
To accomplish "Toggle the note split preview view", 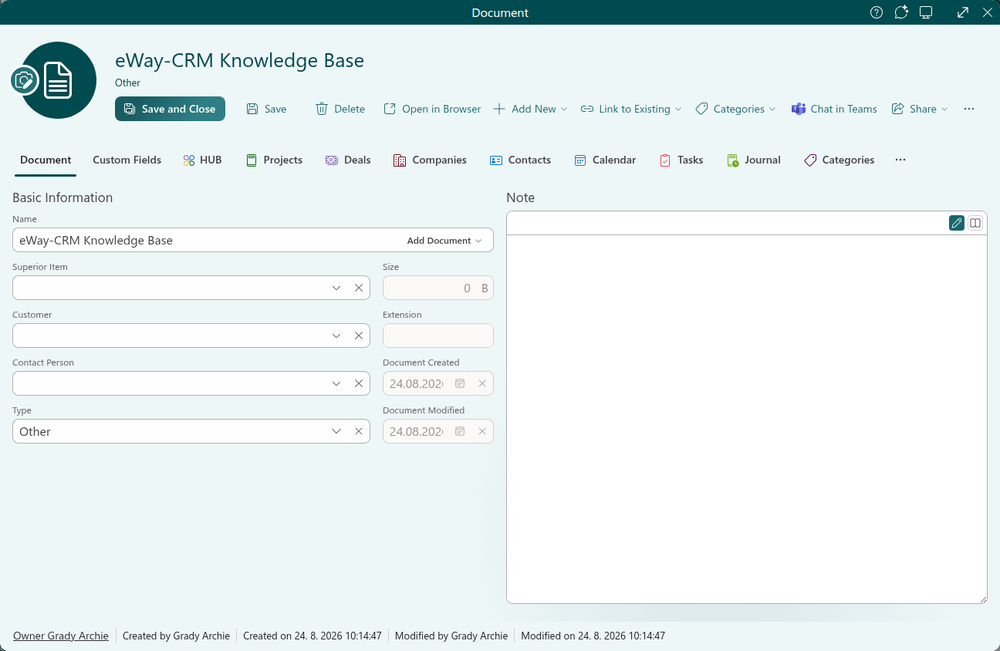I will [x=975, y=223].
